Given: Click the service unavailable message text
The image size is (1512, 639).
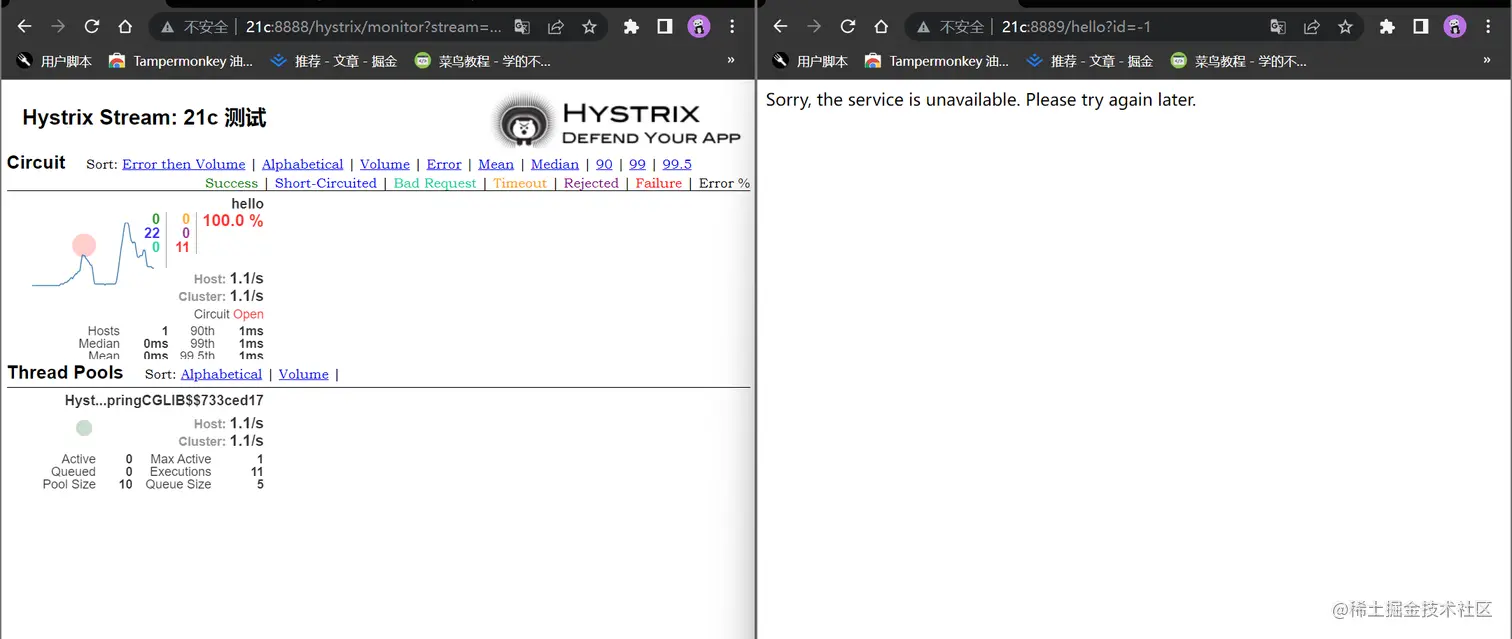Looking at the screenshot, I should point(981,100).
